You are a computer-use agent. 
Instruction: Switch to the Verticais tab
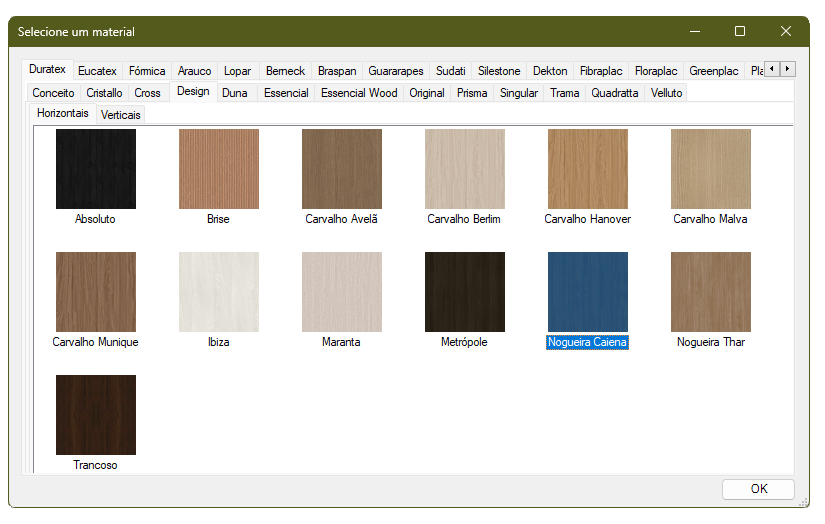click(120, 115)
